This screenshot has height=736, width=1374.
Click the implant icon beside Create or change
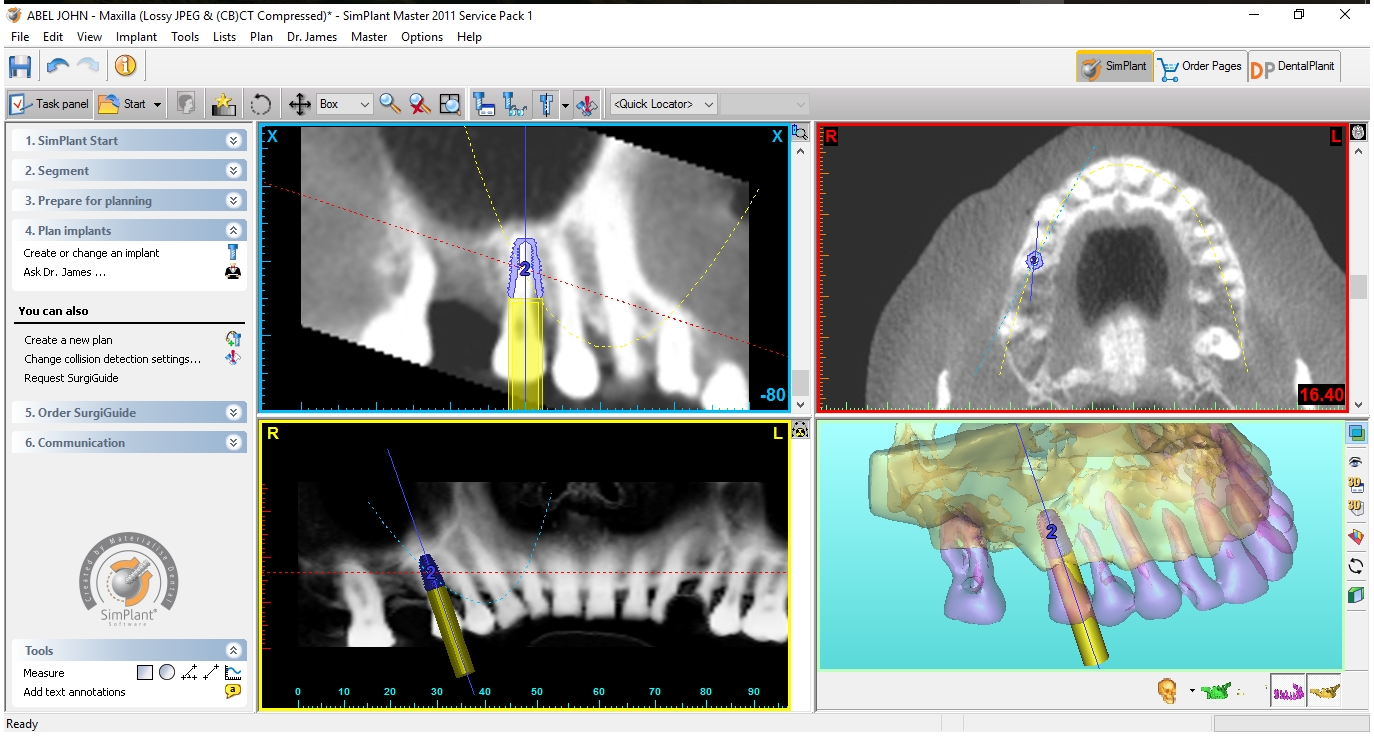point(233,253)
